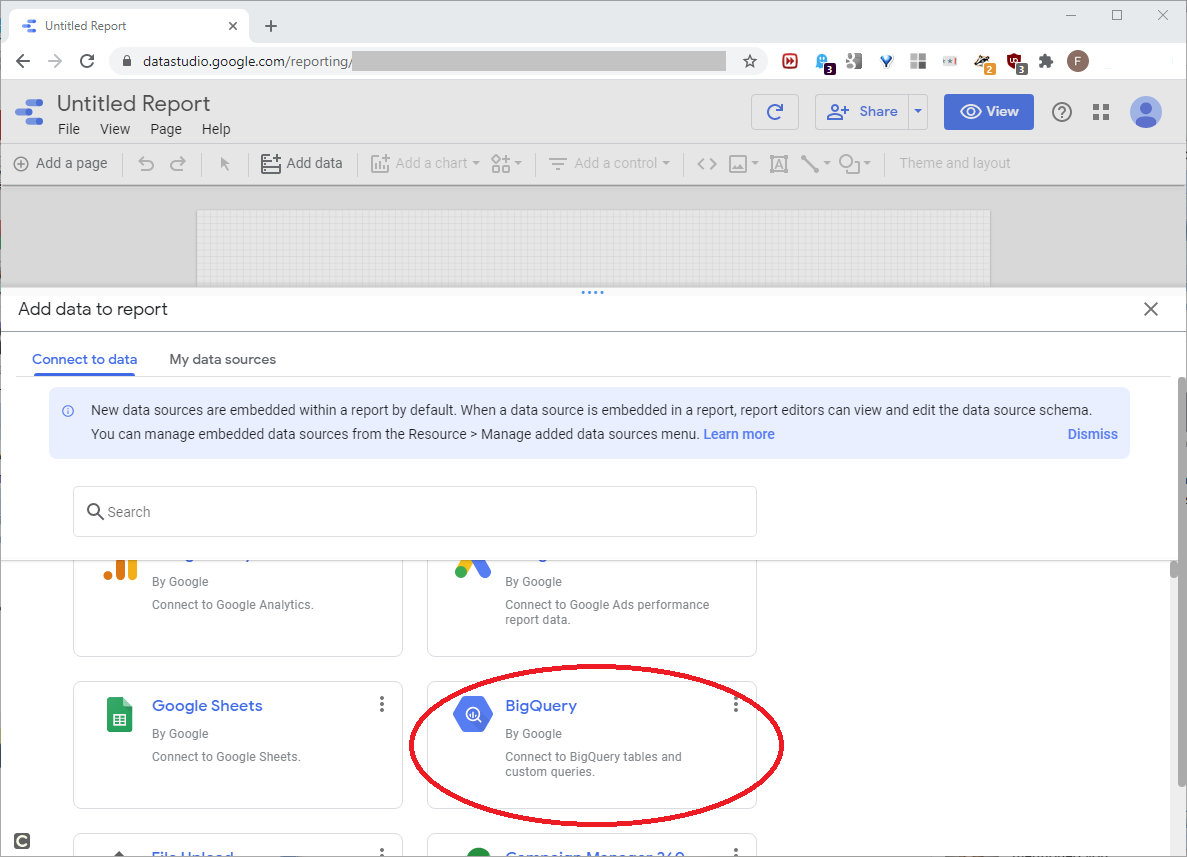Open BigQuery connector options menu
Viewport: 1187px width, 857px height.
736,705
